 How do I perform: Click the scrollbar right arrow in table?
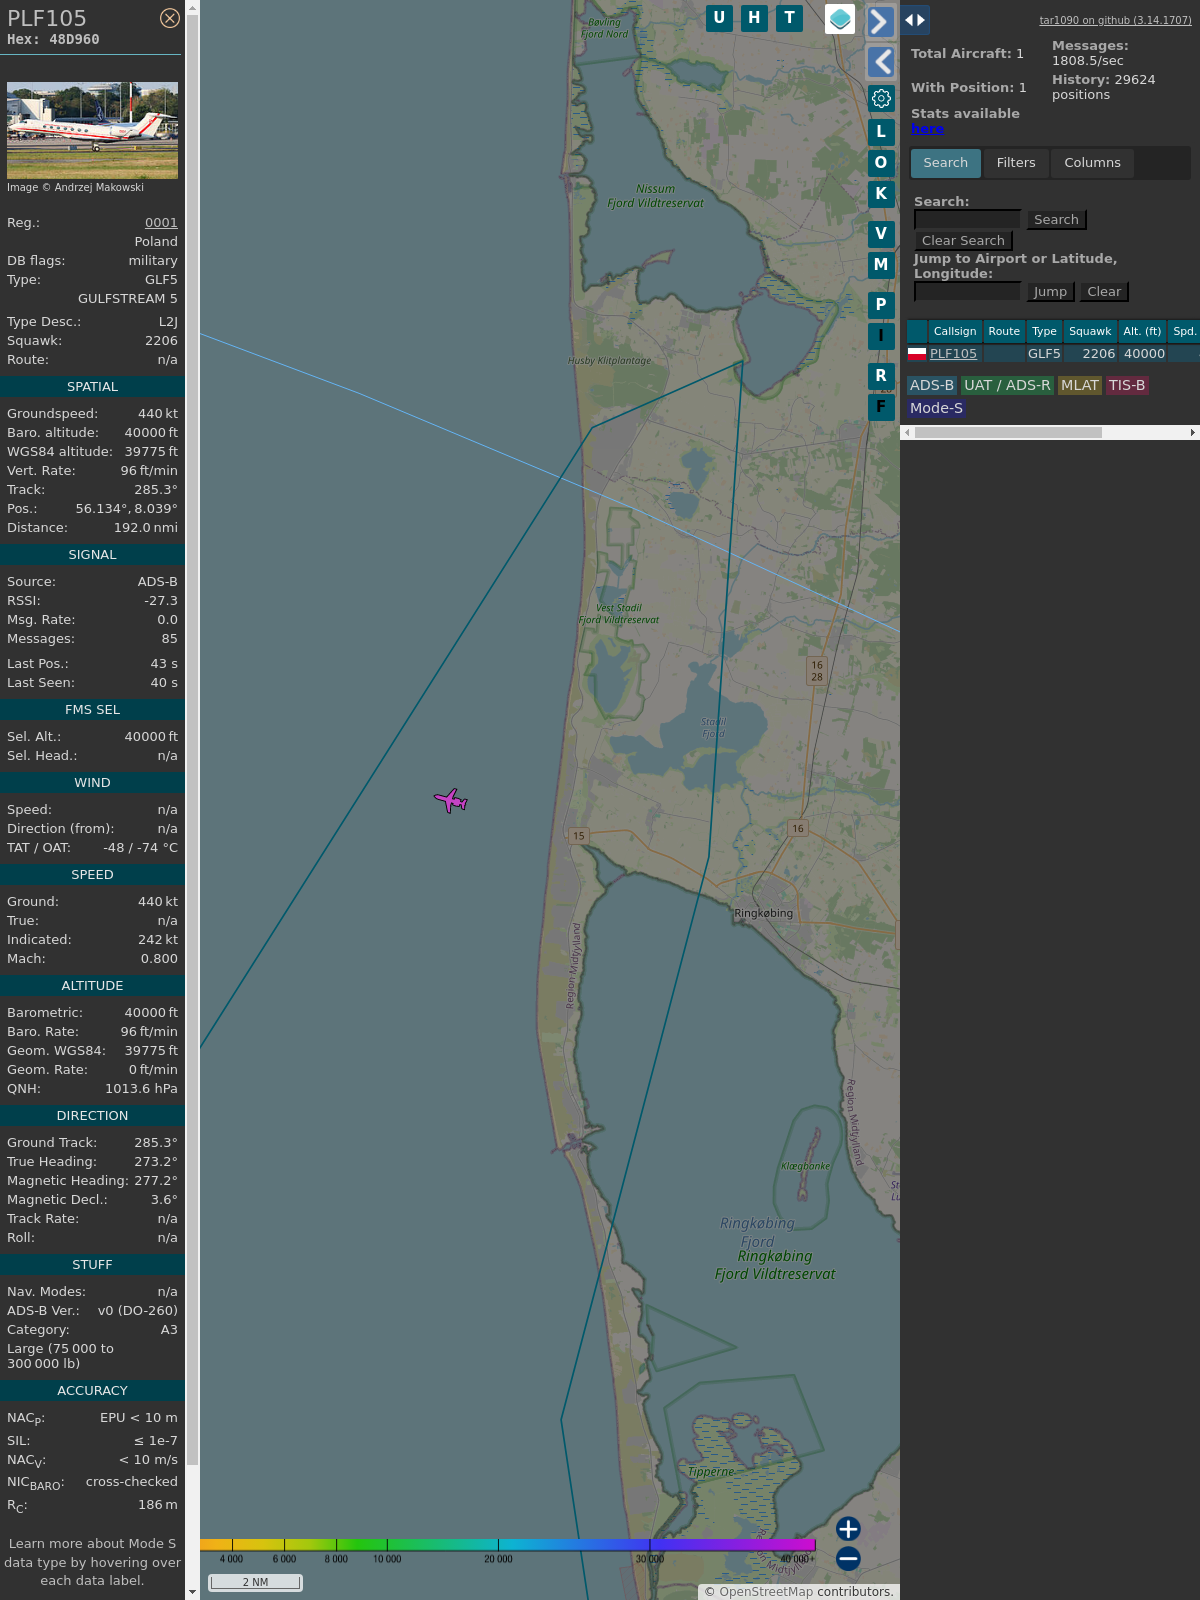click(x=1192, y=433)
